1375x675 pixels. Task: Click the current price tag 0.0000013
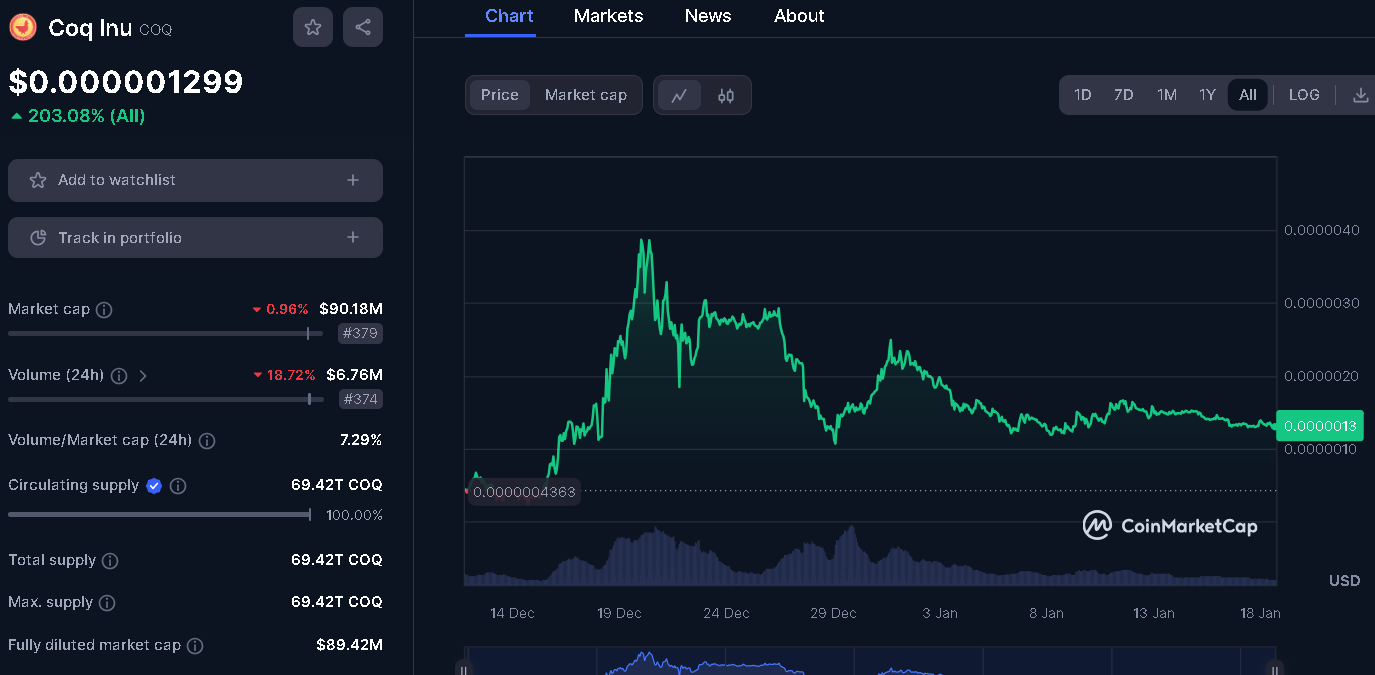1320,426
